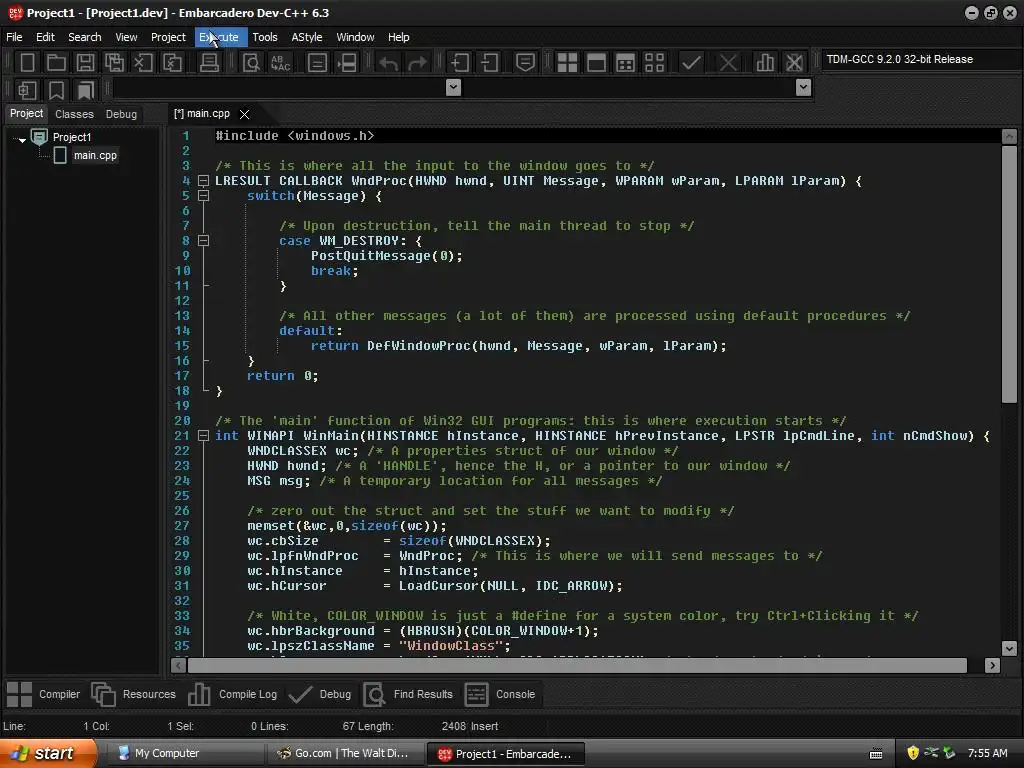Close the main.cpp editor tab

click(x=245, y=114)
